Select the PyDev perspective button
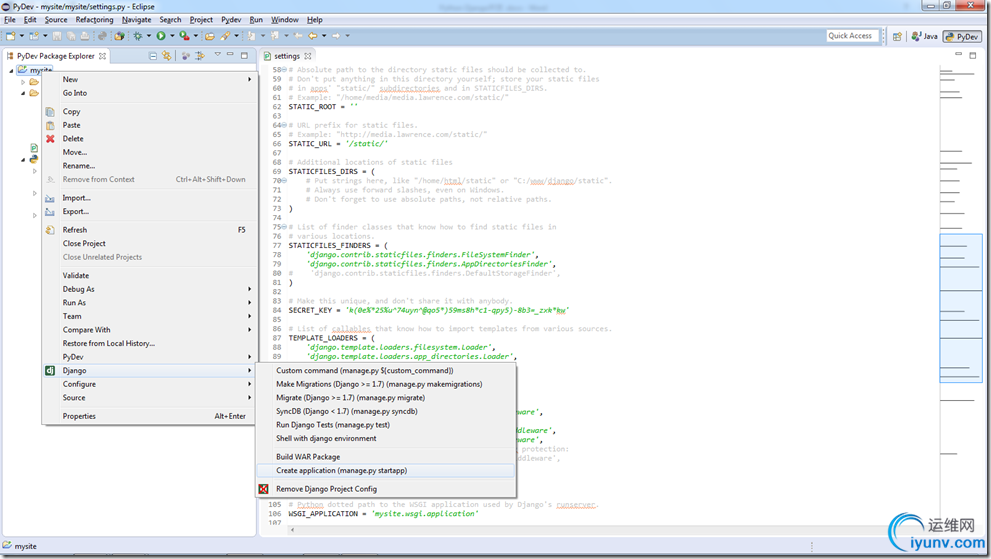The height and width of the screenshot is (559, 991). pos(961,37)
